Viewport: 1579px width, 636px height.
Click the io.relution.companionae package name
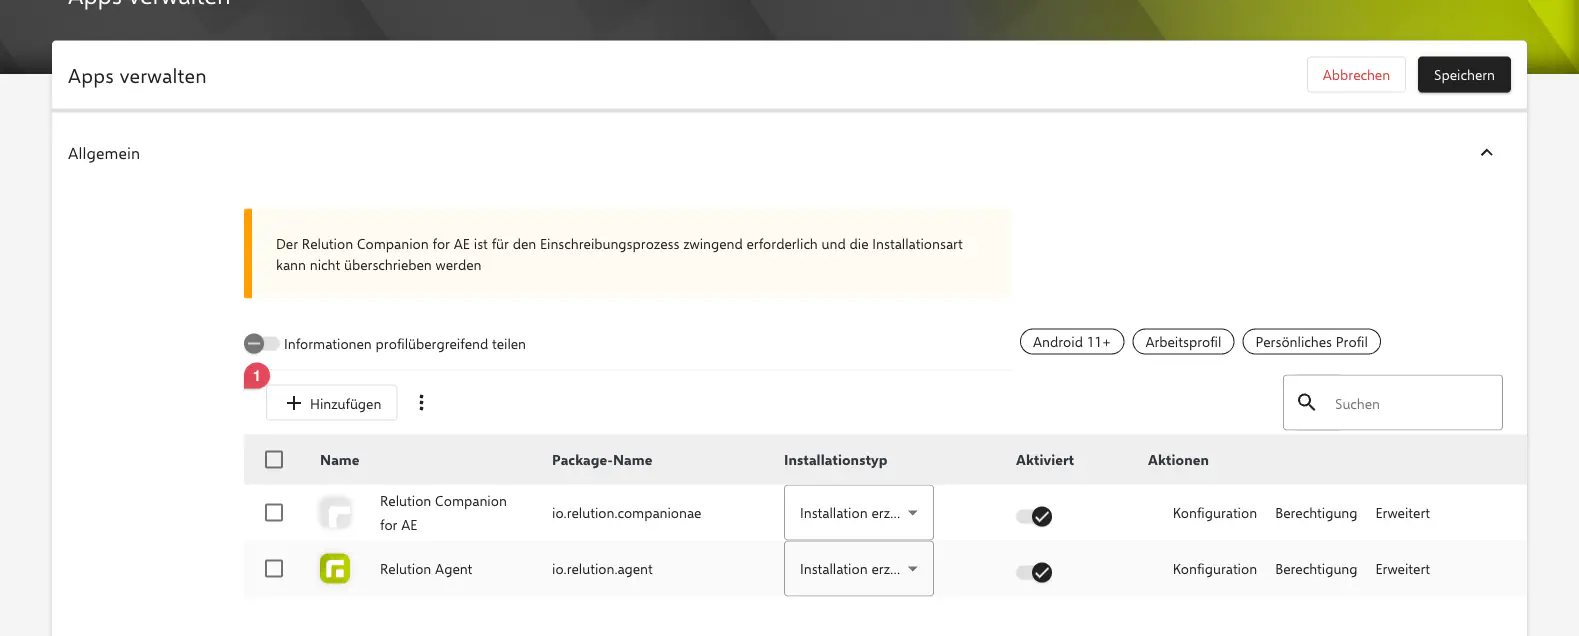pyautogui.click(x=626, y=513)
